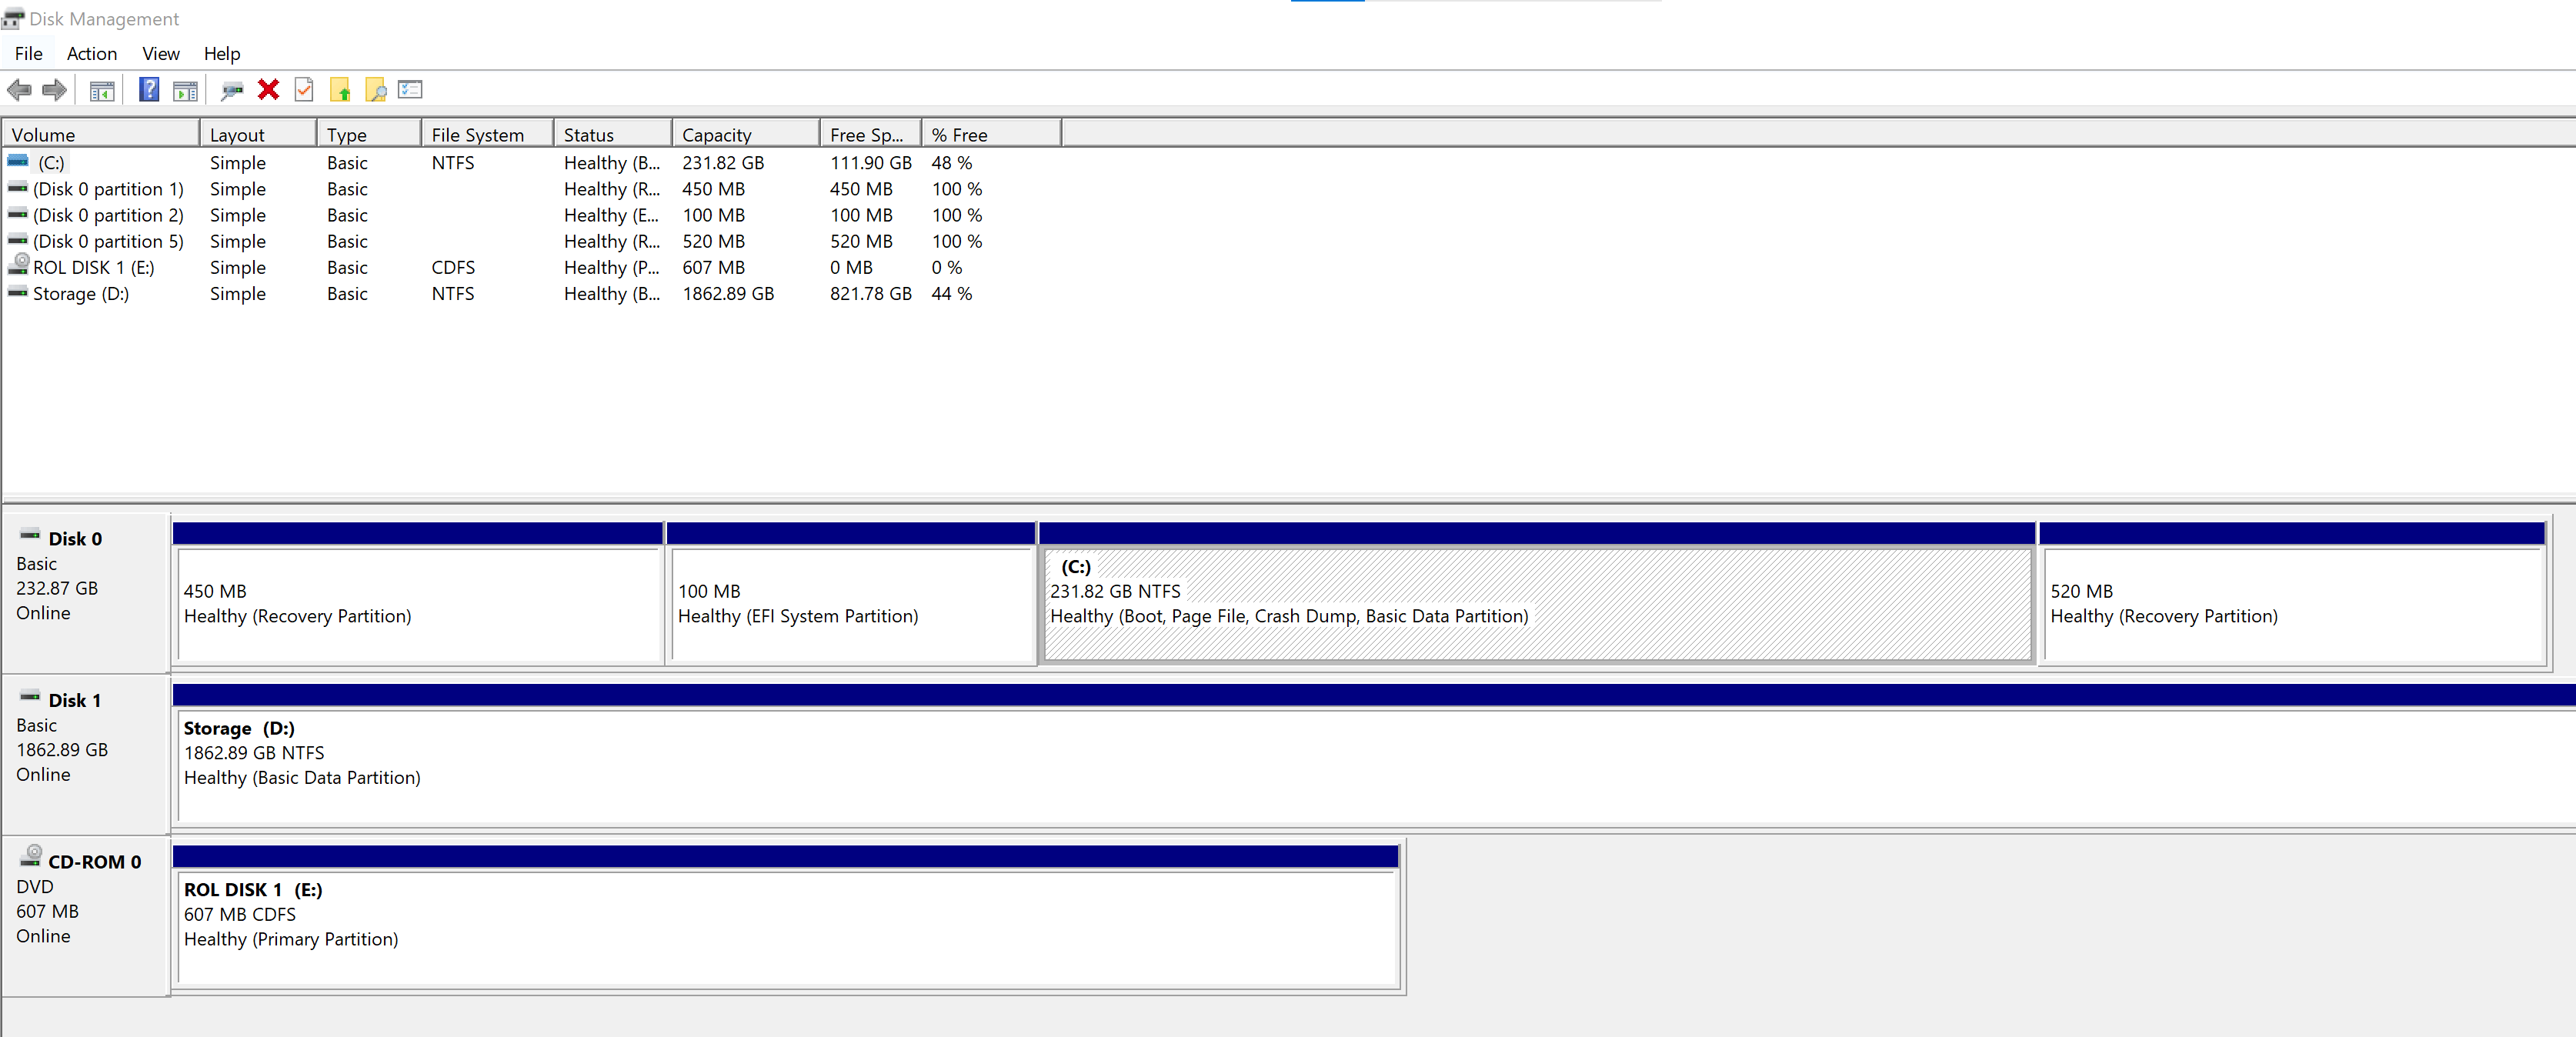Screen dimensions: 2576x1037
Task: Click the drive with magnifier toolbar icon
Action: 232,91
